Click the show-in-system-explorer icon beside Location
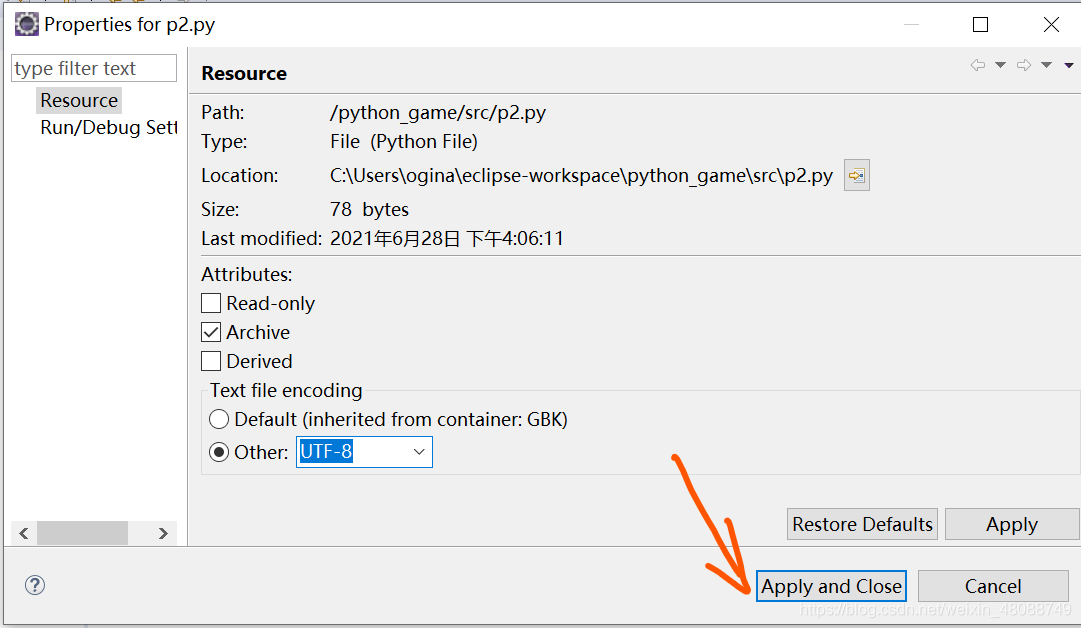 point(856,175)
